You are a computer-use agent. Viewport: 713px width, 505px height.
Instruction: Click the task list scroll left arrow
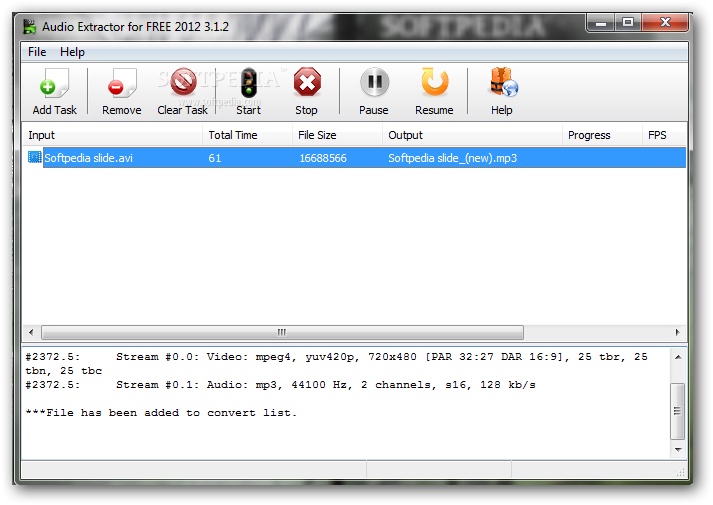pyautogui.click(x=31, y=332)
